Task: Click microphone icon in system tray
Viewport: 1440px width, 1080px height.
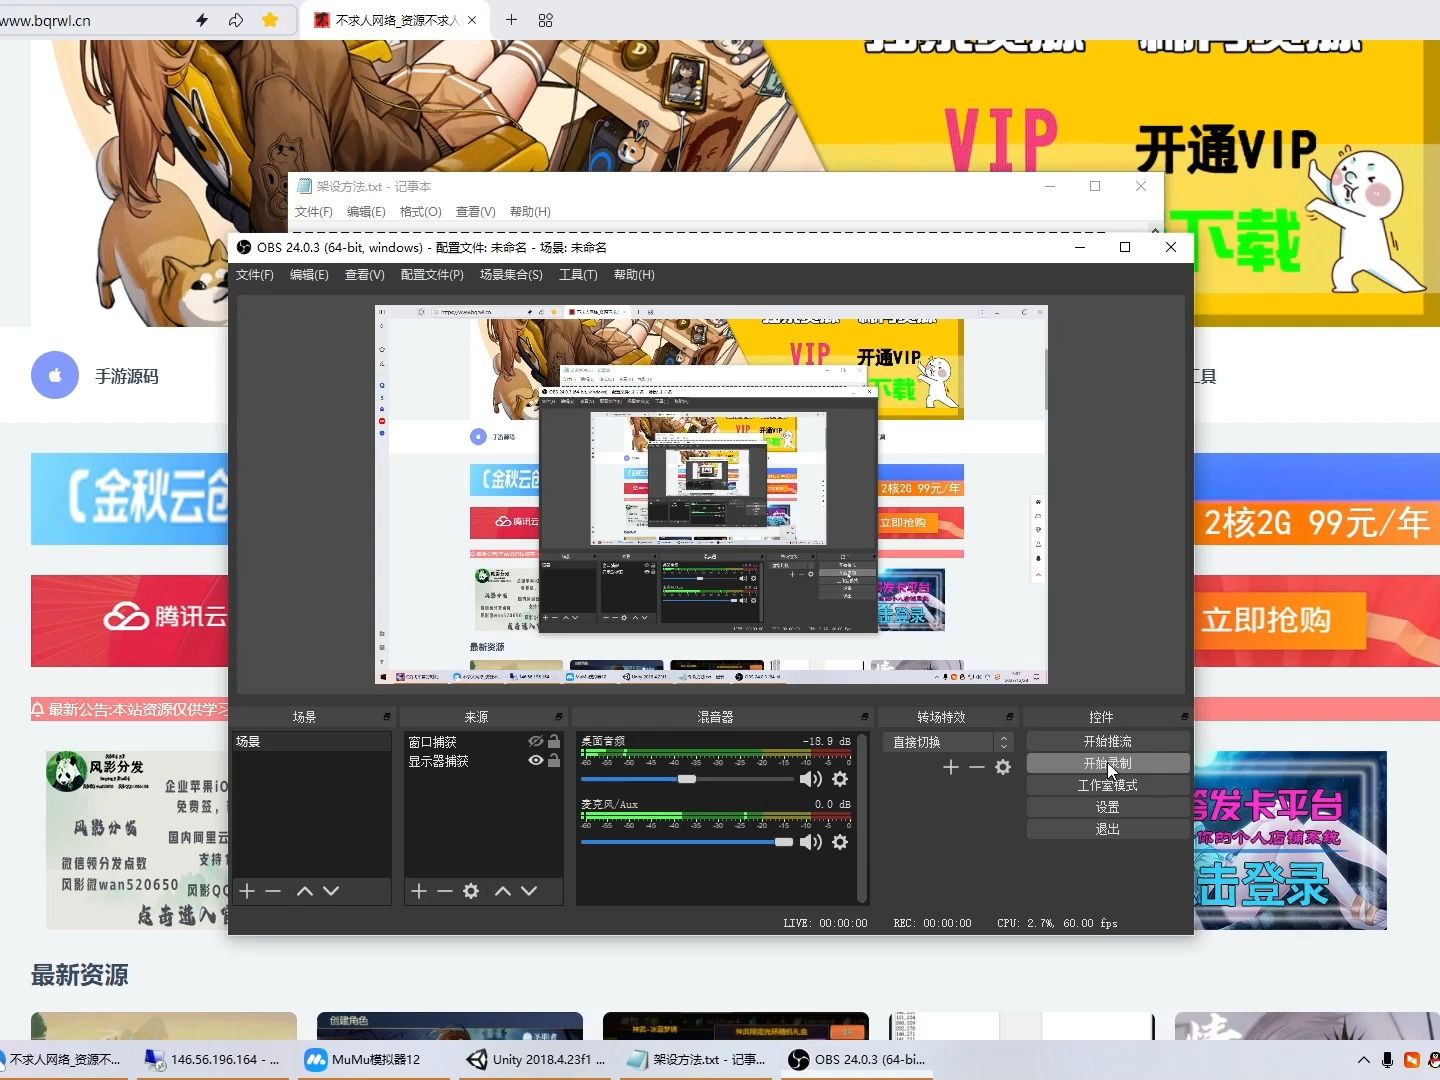Action: click(1387, 1060)
